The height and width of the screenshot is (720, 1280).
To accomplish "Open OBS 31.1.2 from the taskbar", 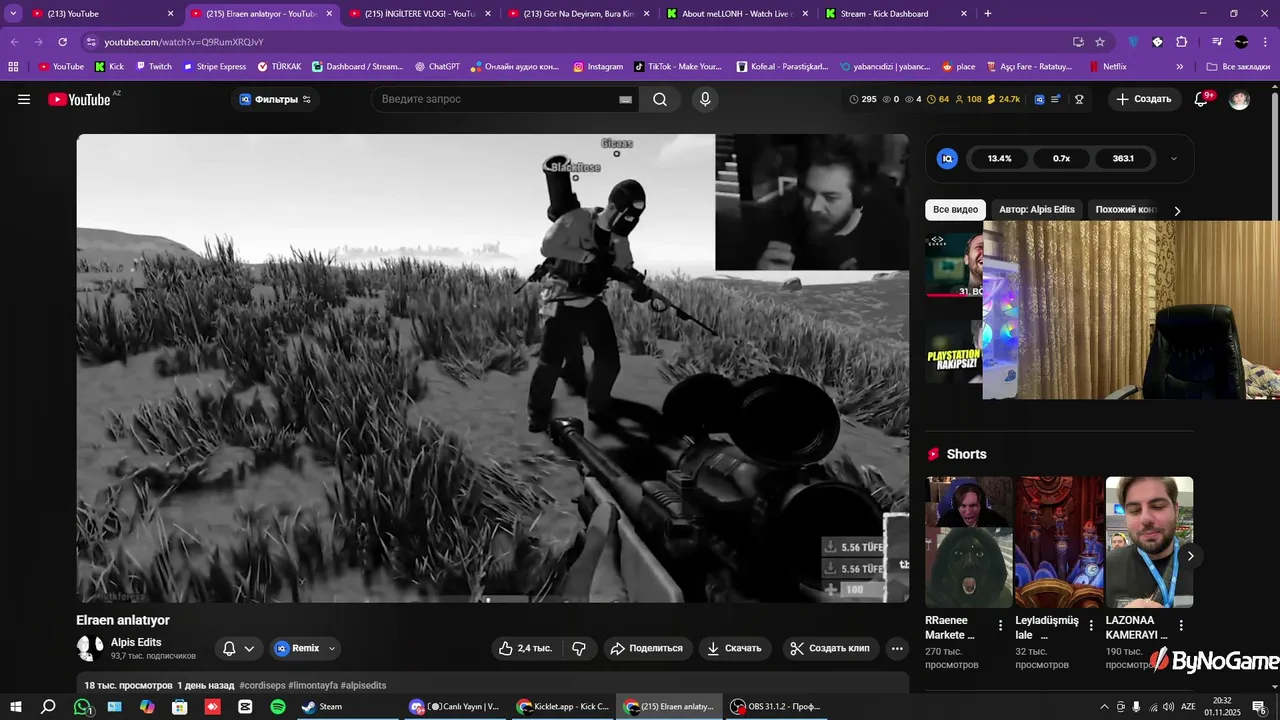I will coord(776,706).
